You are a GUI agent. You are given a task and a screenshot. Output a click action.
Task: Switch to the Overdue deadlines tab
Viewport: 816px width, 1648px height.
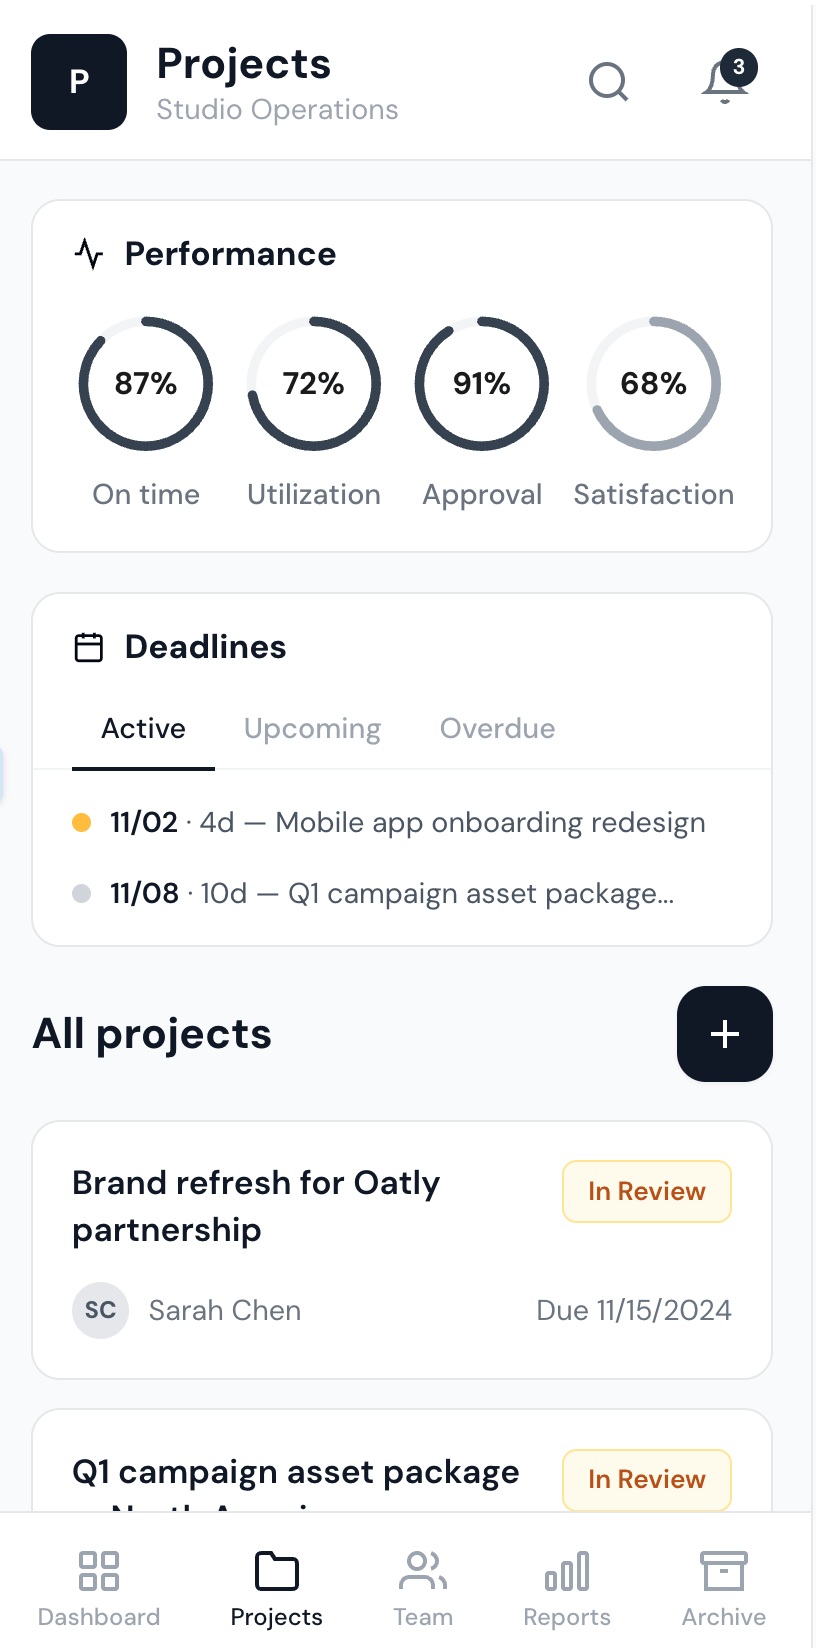click(497, 729)
